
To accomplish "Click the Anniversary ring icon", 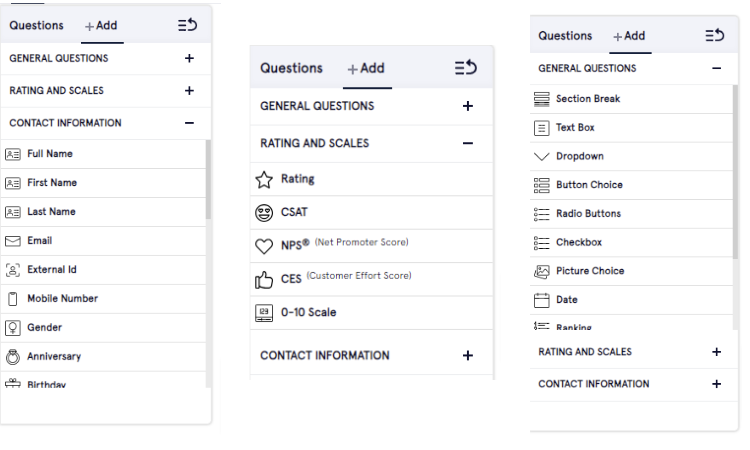I will [13, 357].
